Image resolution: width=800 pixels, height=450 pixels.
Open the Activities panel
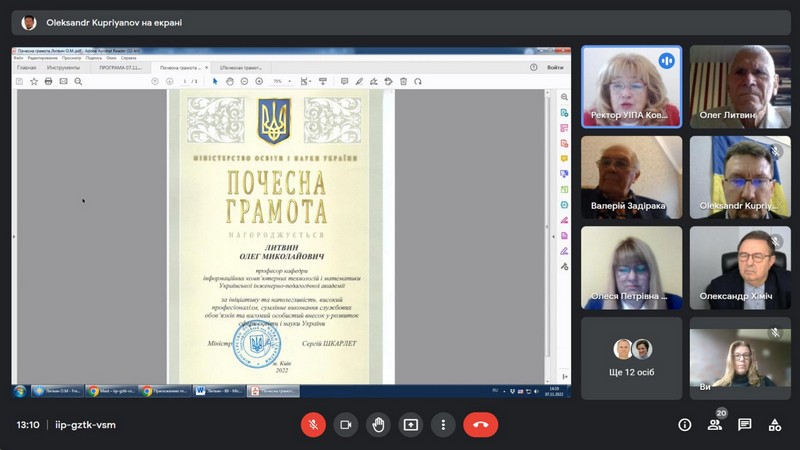coord(774,424)
